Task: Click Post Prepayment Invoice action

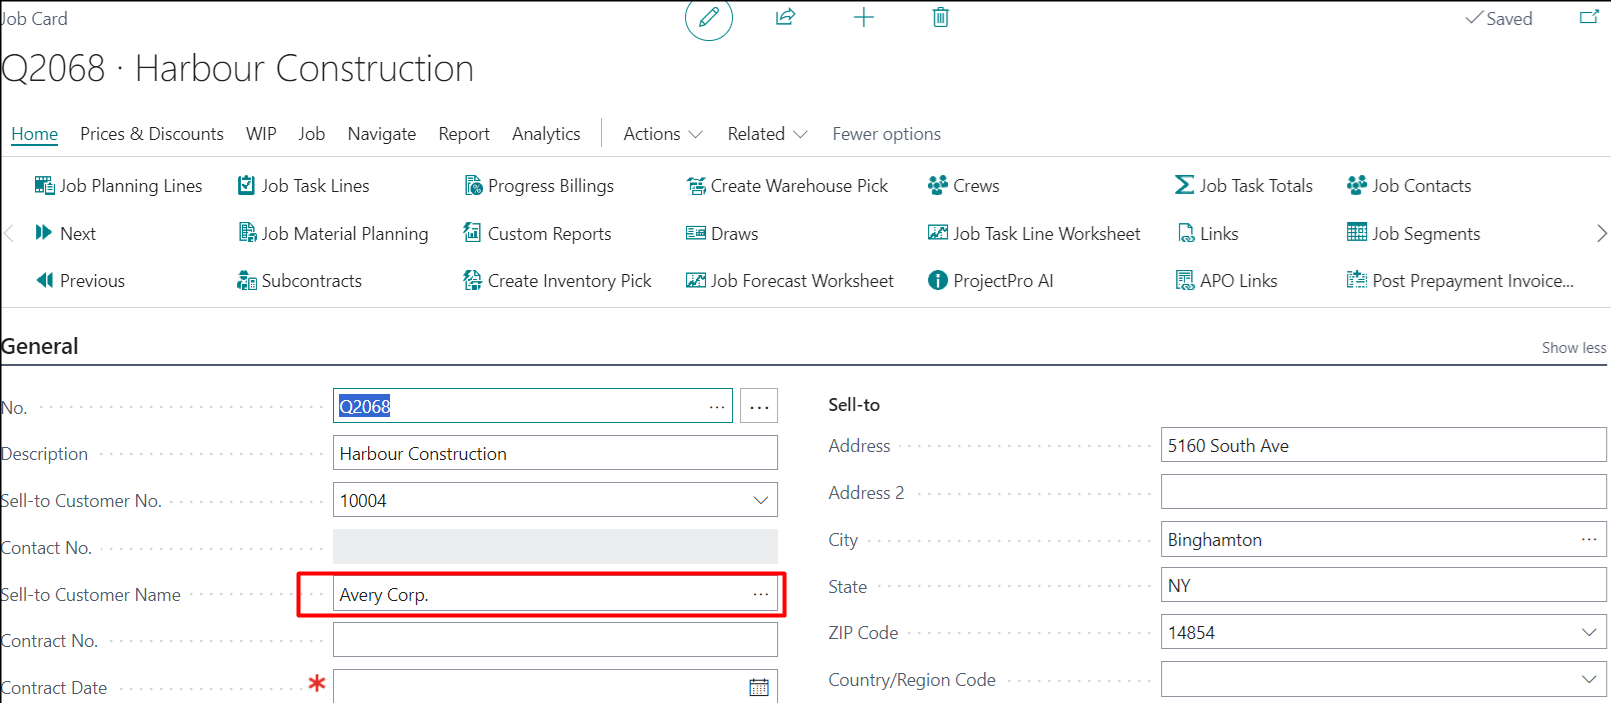Action: point(1460,281)
